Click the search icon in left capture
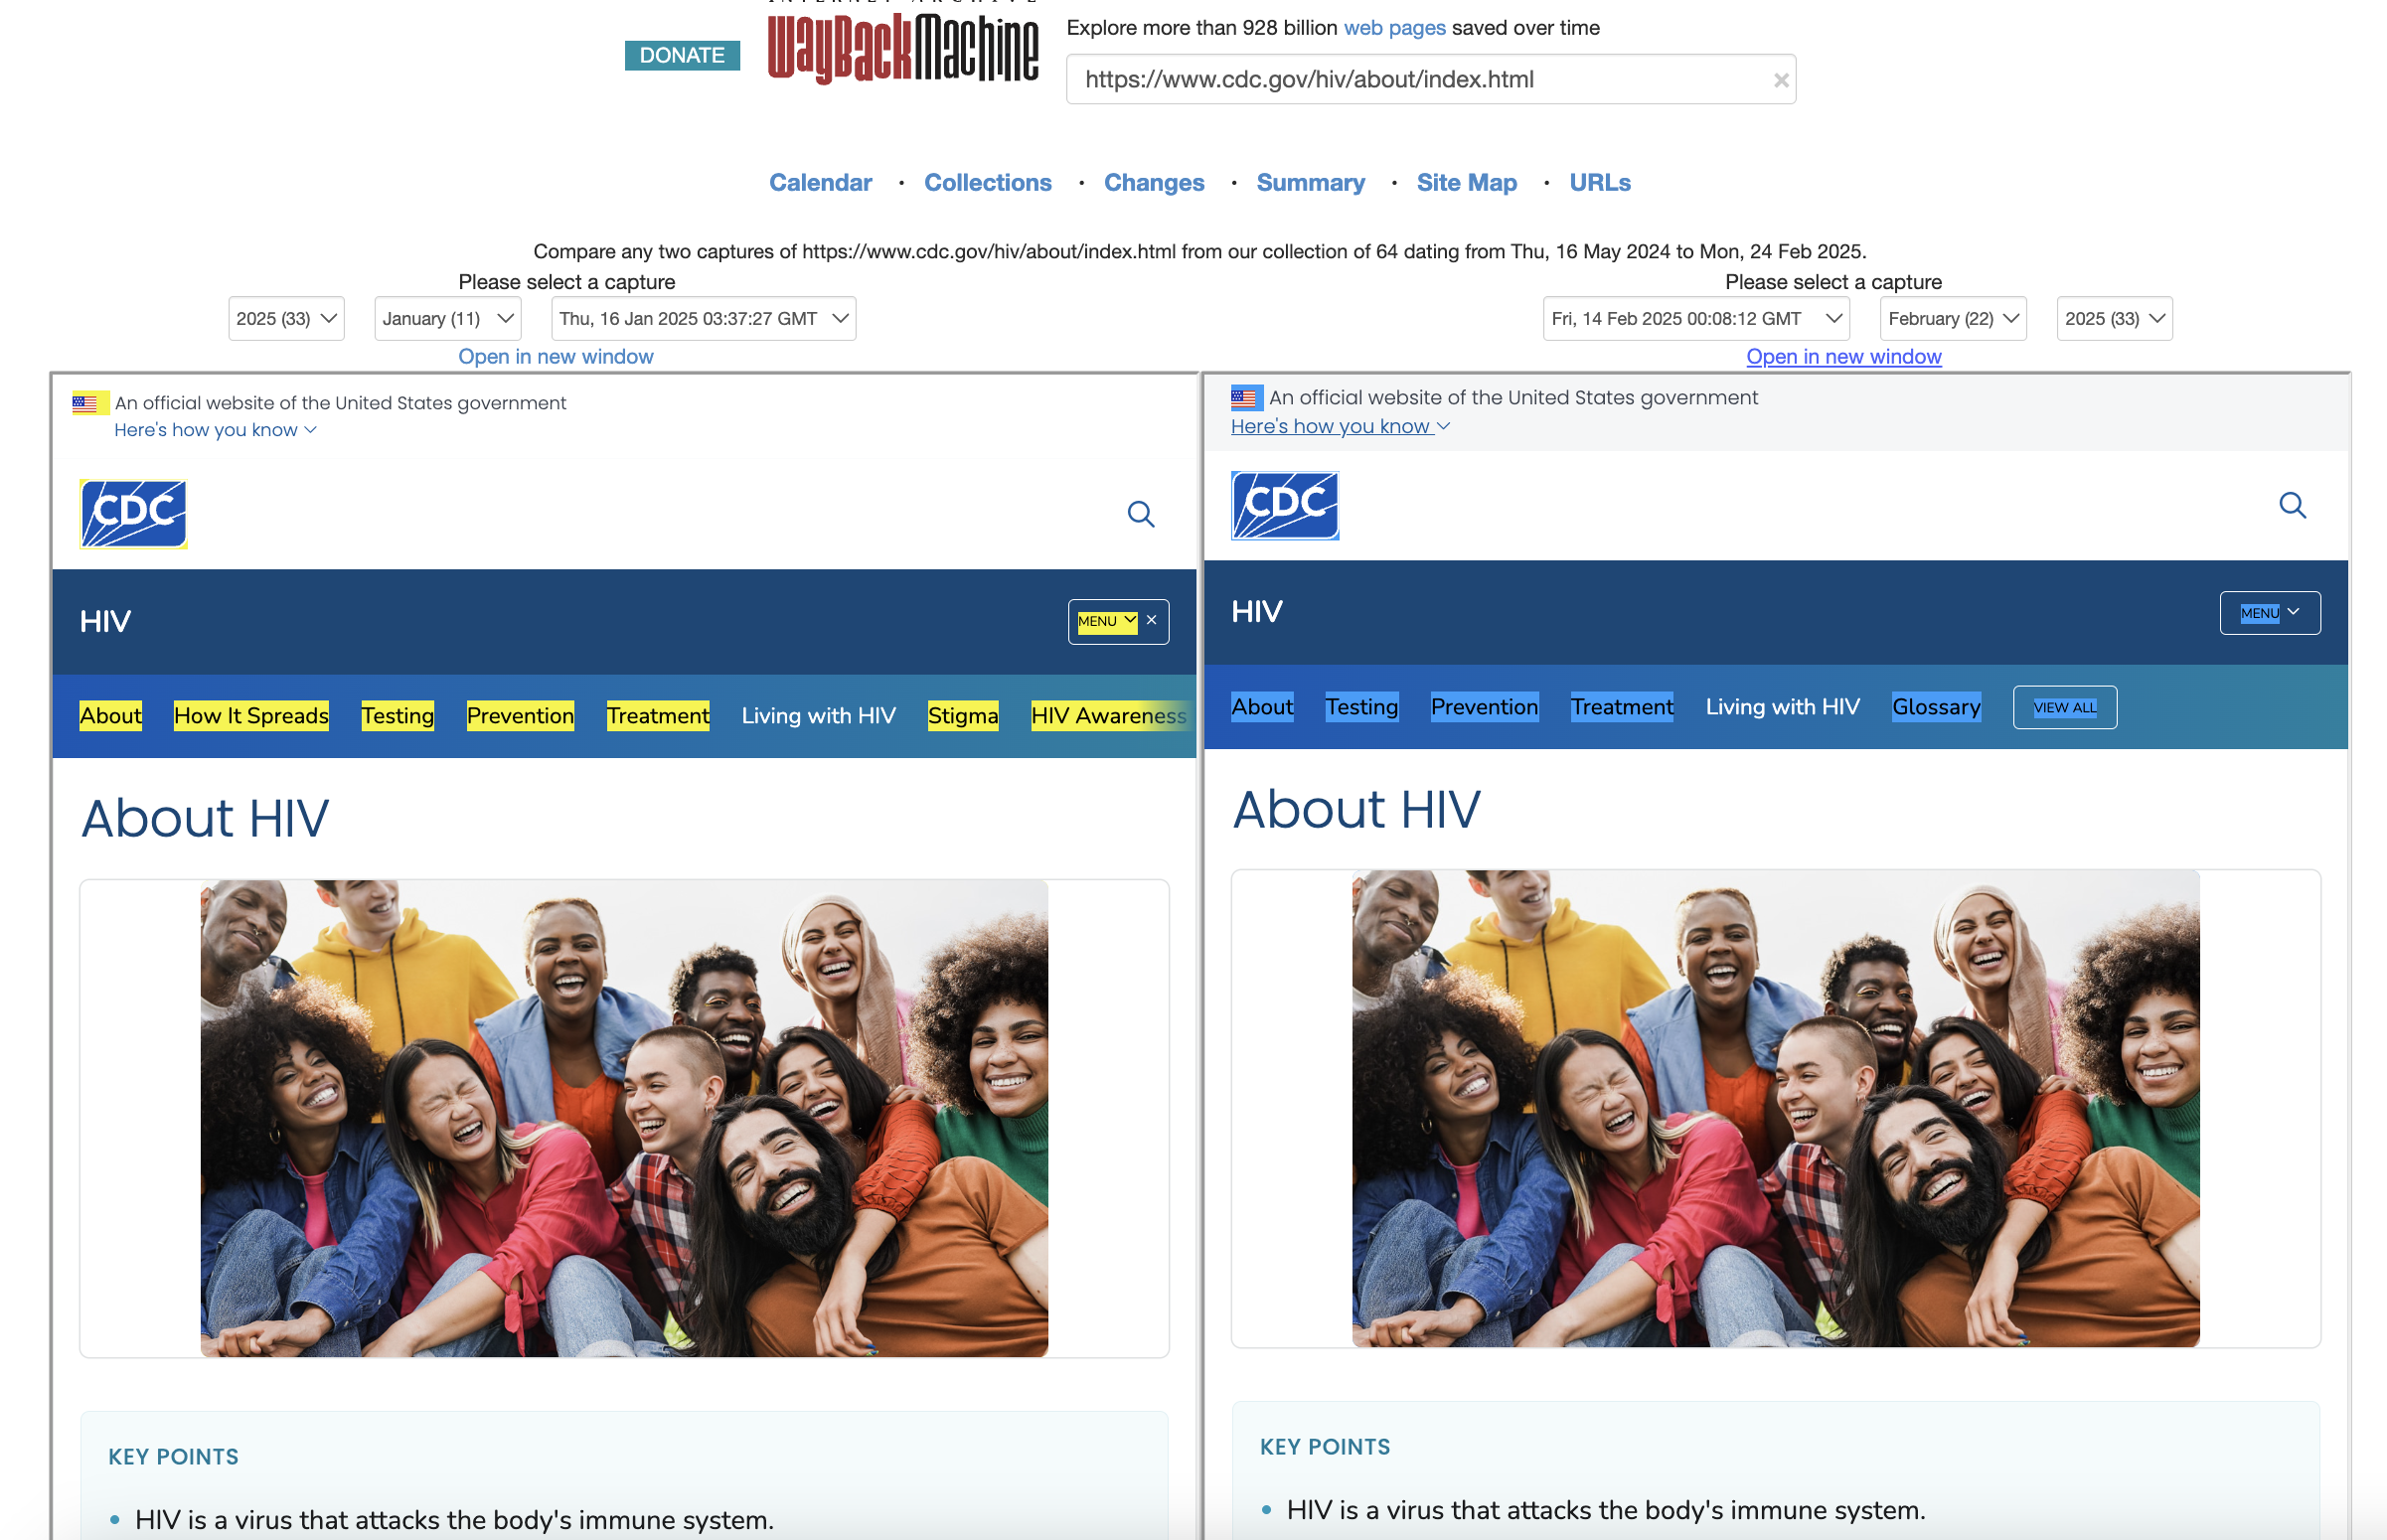Image resolution: width=2387 pixels, height=1540 pixels. (x=1140, y=514)
